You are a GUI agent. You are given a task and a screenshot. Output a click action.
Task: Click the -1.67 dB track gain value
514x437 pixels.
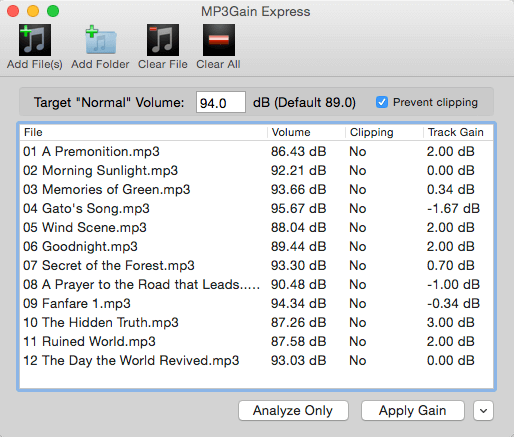[453, 209]
